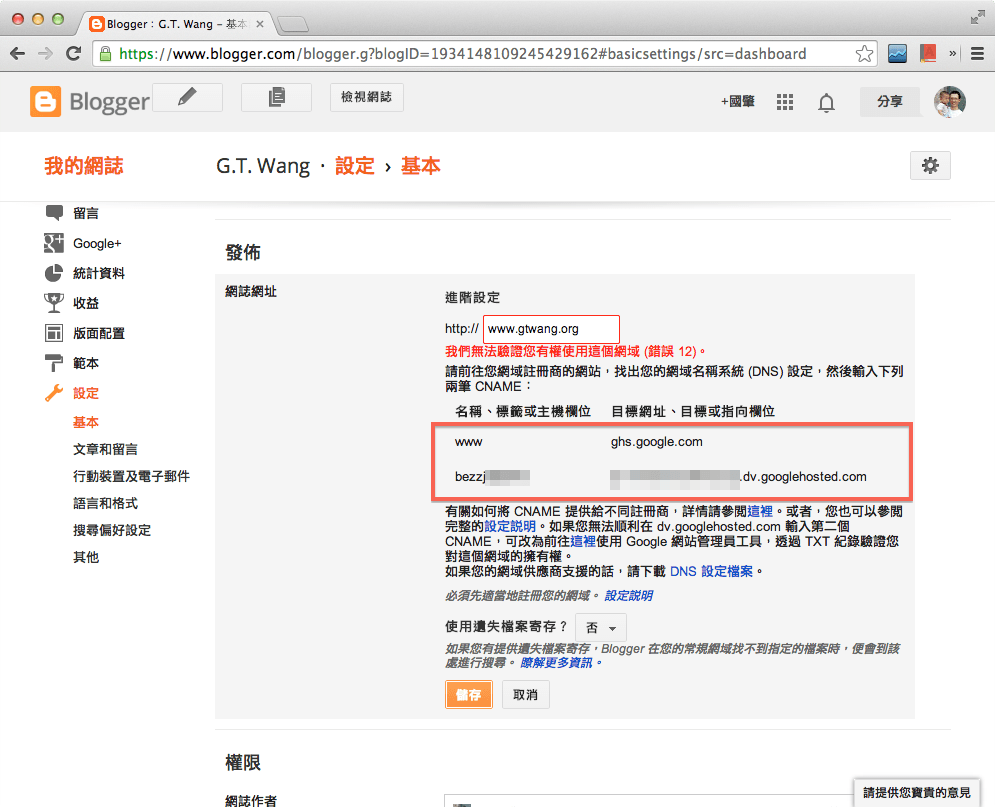Open the 否 dropdown for missing file hosting
The width and height of the screenshot is (995, 807).
(x=600, y=627)
